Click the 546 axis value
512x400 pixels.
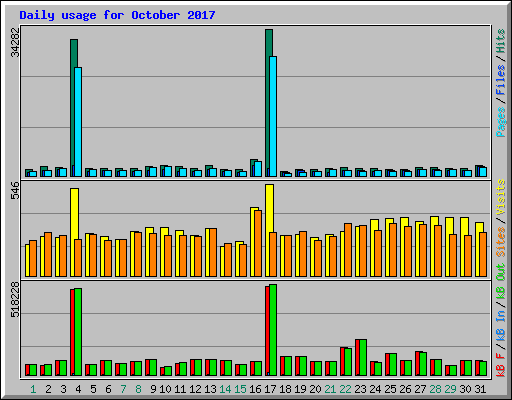point(15,190)
